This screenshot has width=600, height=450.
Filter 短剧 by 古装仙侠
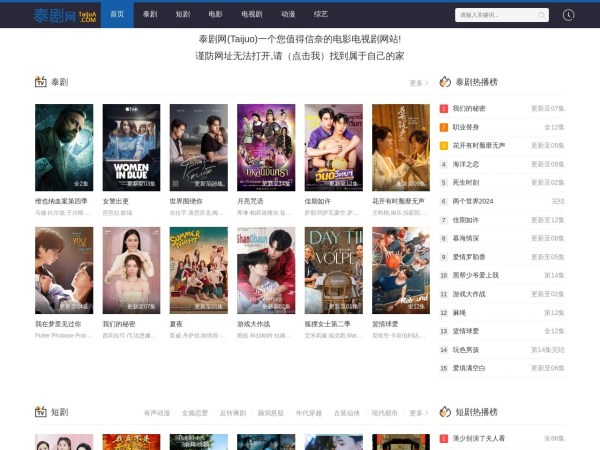pyautogui.click(x=347, y=413)
